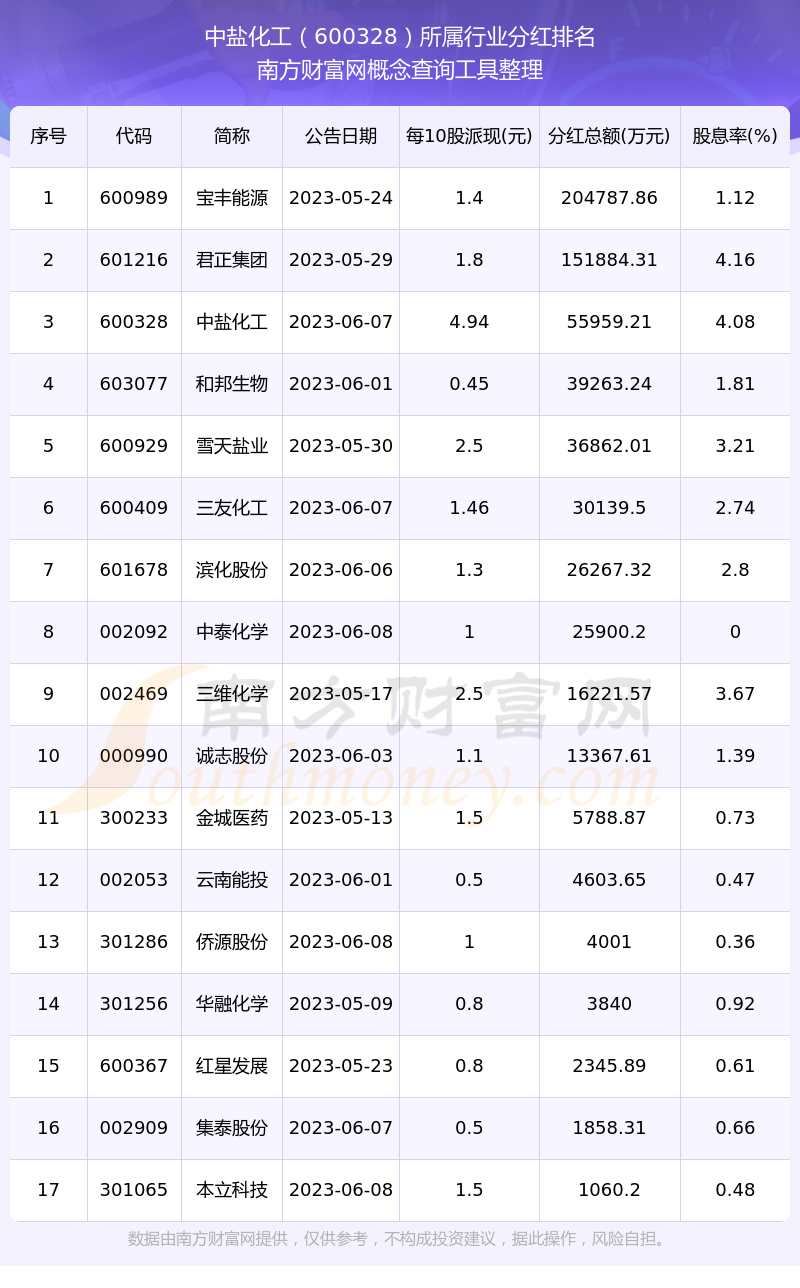The width and height of the screenshot is (800, 1288).
Task: Click the 云南能投 name cell
Action: coord(232,880)
